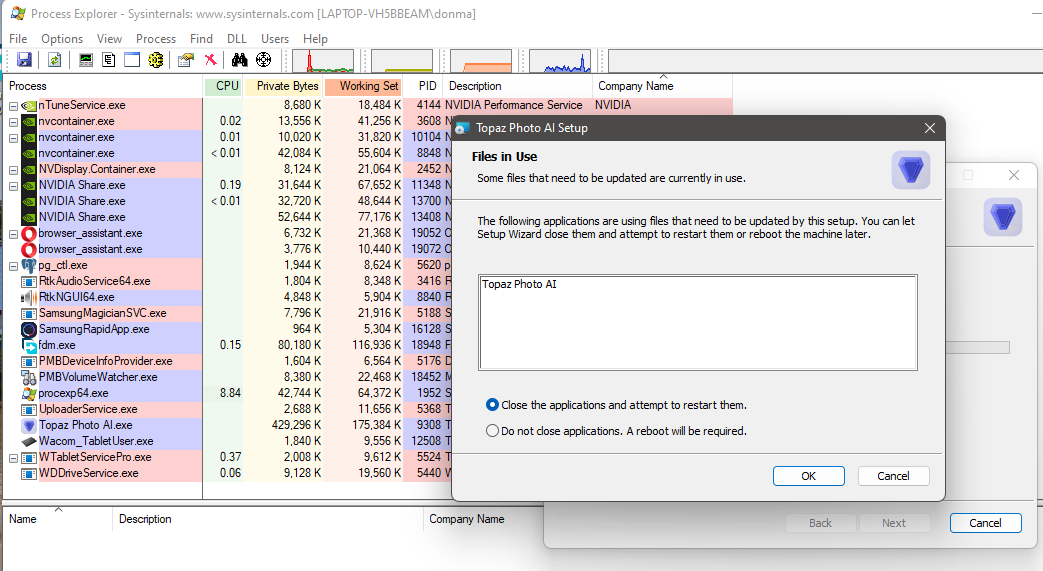Click the Kill Process red X icon

point(210,60)
